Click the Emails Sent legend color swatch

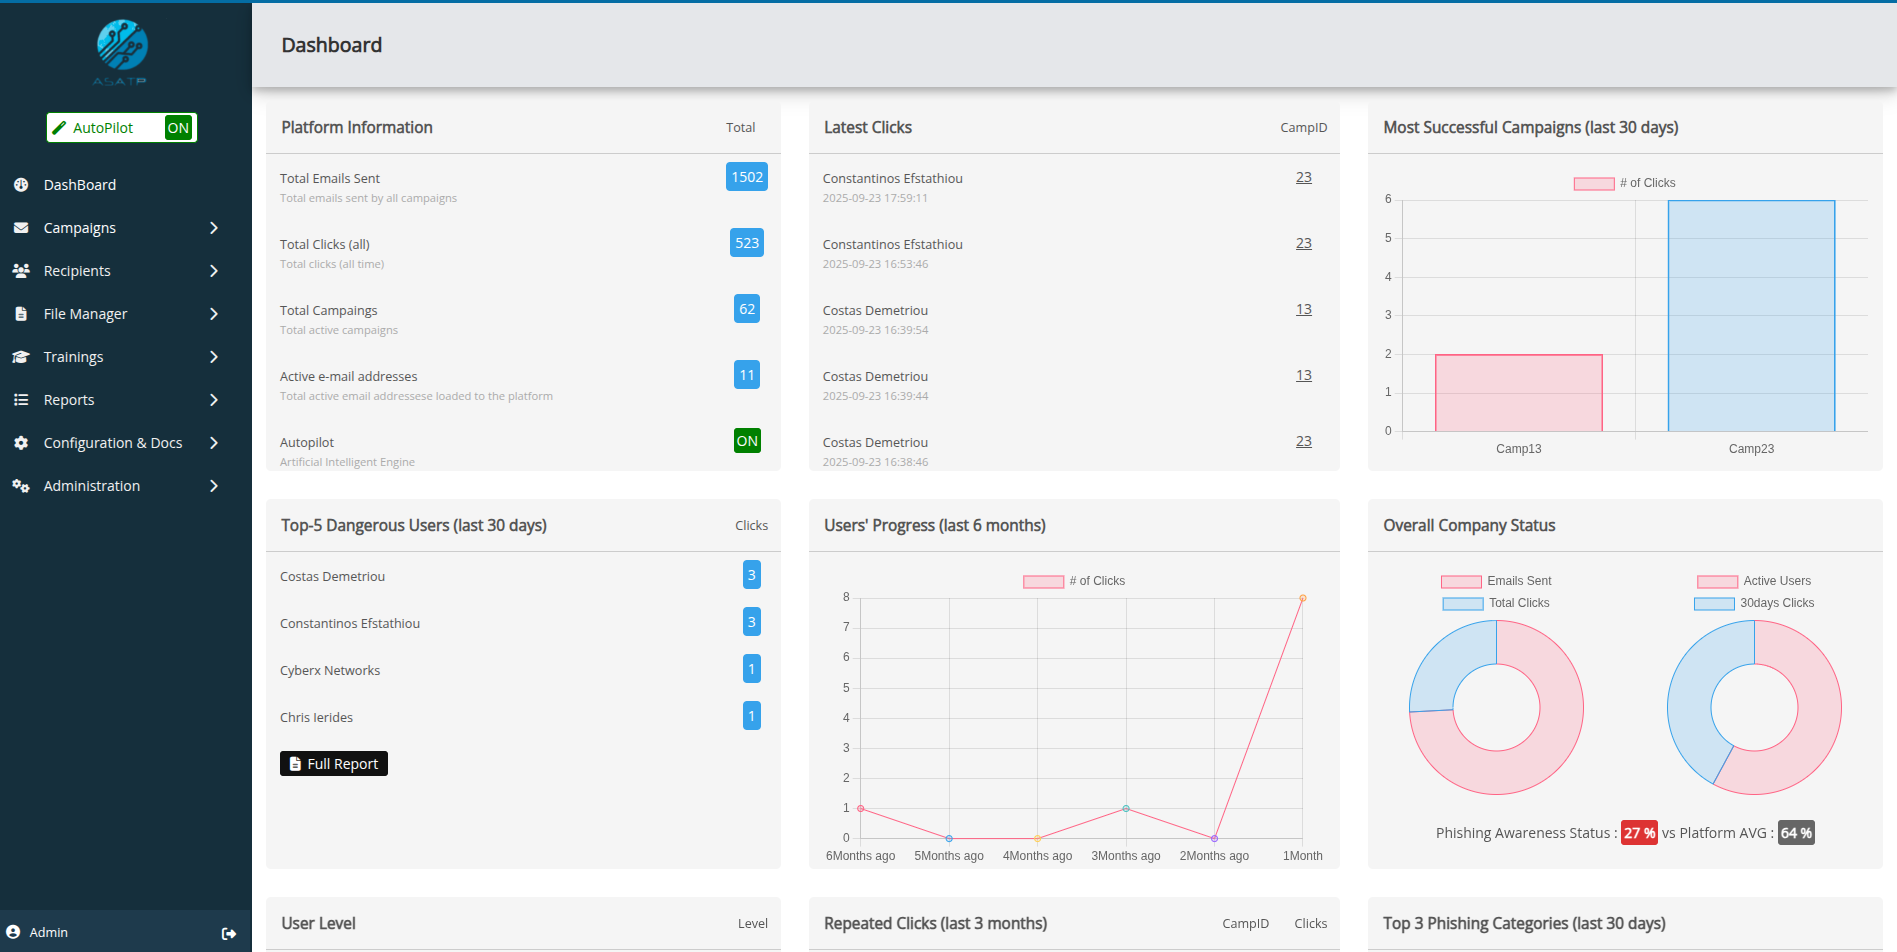coord(1460,582)
